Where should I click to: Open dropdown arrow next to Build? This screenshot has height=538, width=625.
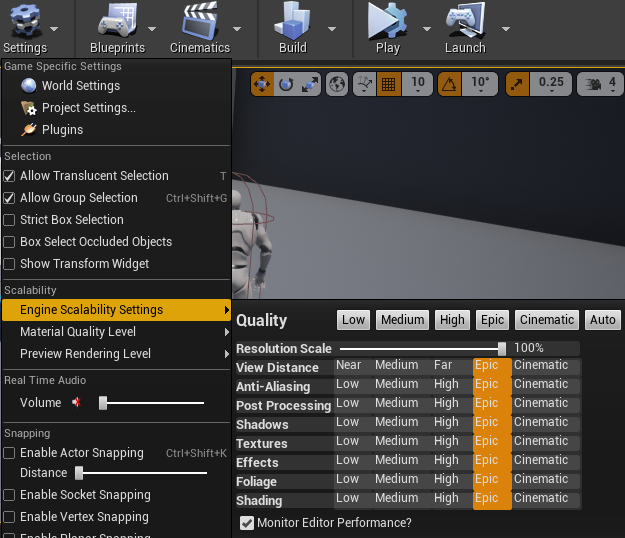(332, 29)
